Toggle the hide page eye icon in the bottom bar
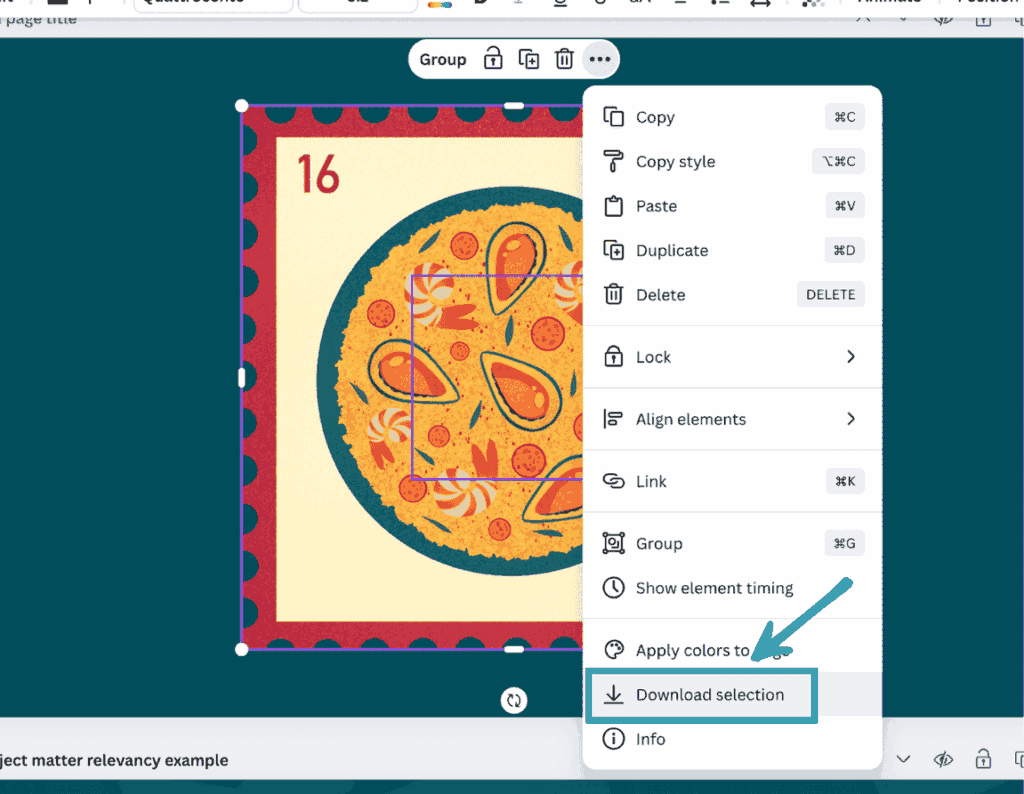Screen dimensions: 1024x794 click(943, 760)
